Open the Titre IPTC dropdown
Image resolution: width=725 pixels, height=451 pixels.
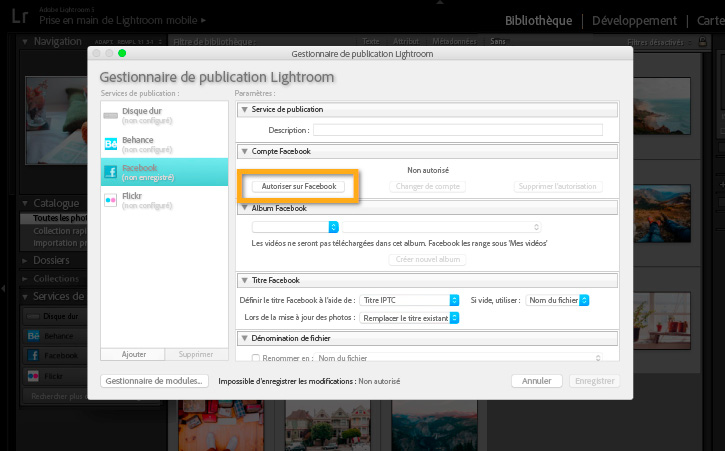(409, 300)
